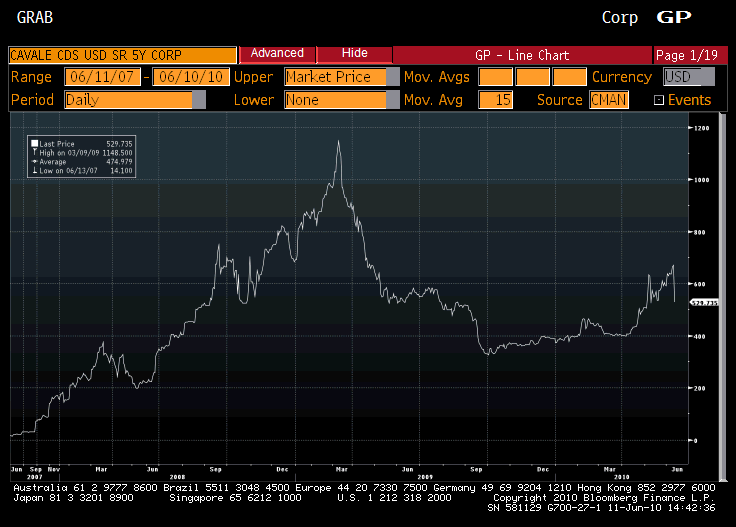Screen dimensions: 736x527
Task: Edit the range start date 06/11/07
Action: coord(102,77)
